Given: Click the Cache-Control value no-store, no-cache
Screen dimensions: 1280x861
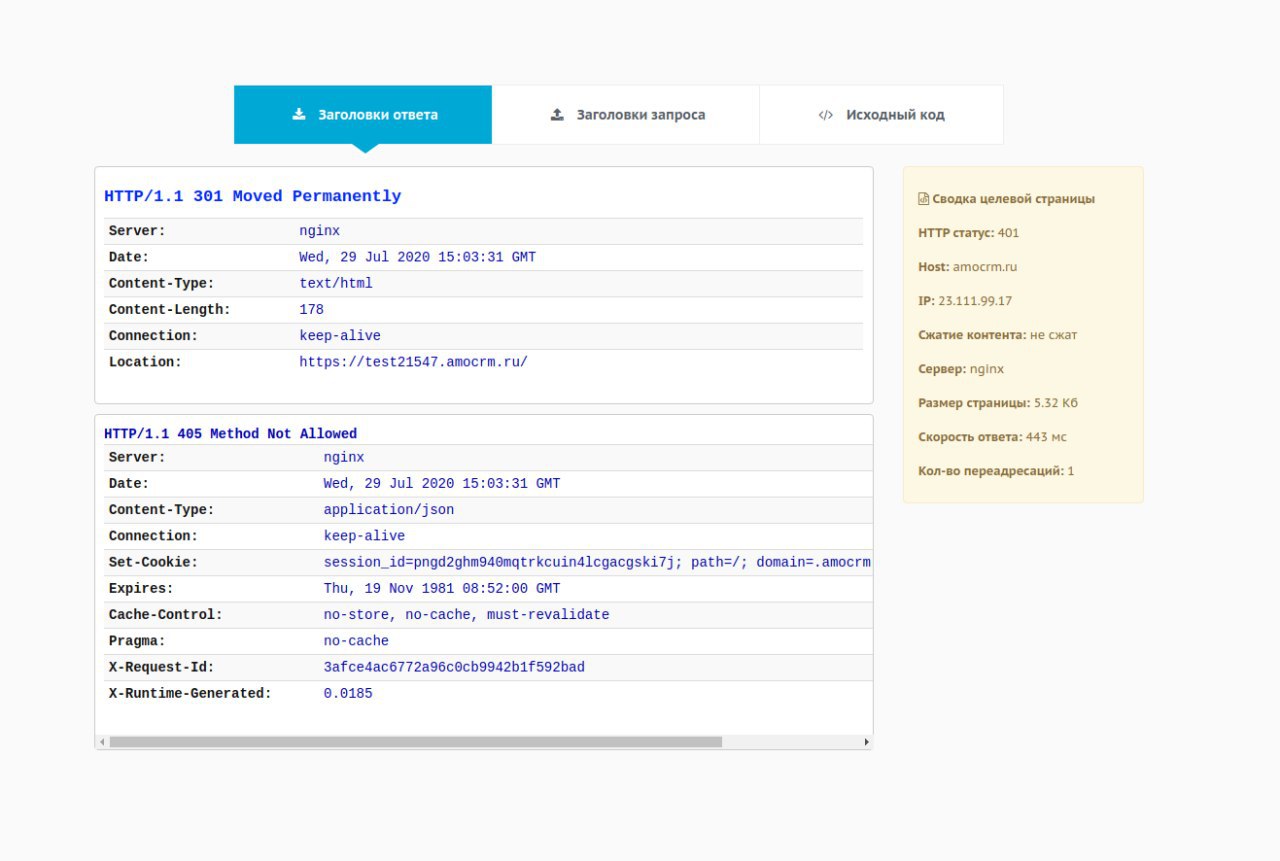Looking at the screenshot, I should 466,614.
